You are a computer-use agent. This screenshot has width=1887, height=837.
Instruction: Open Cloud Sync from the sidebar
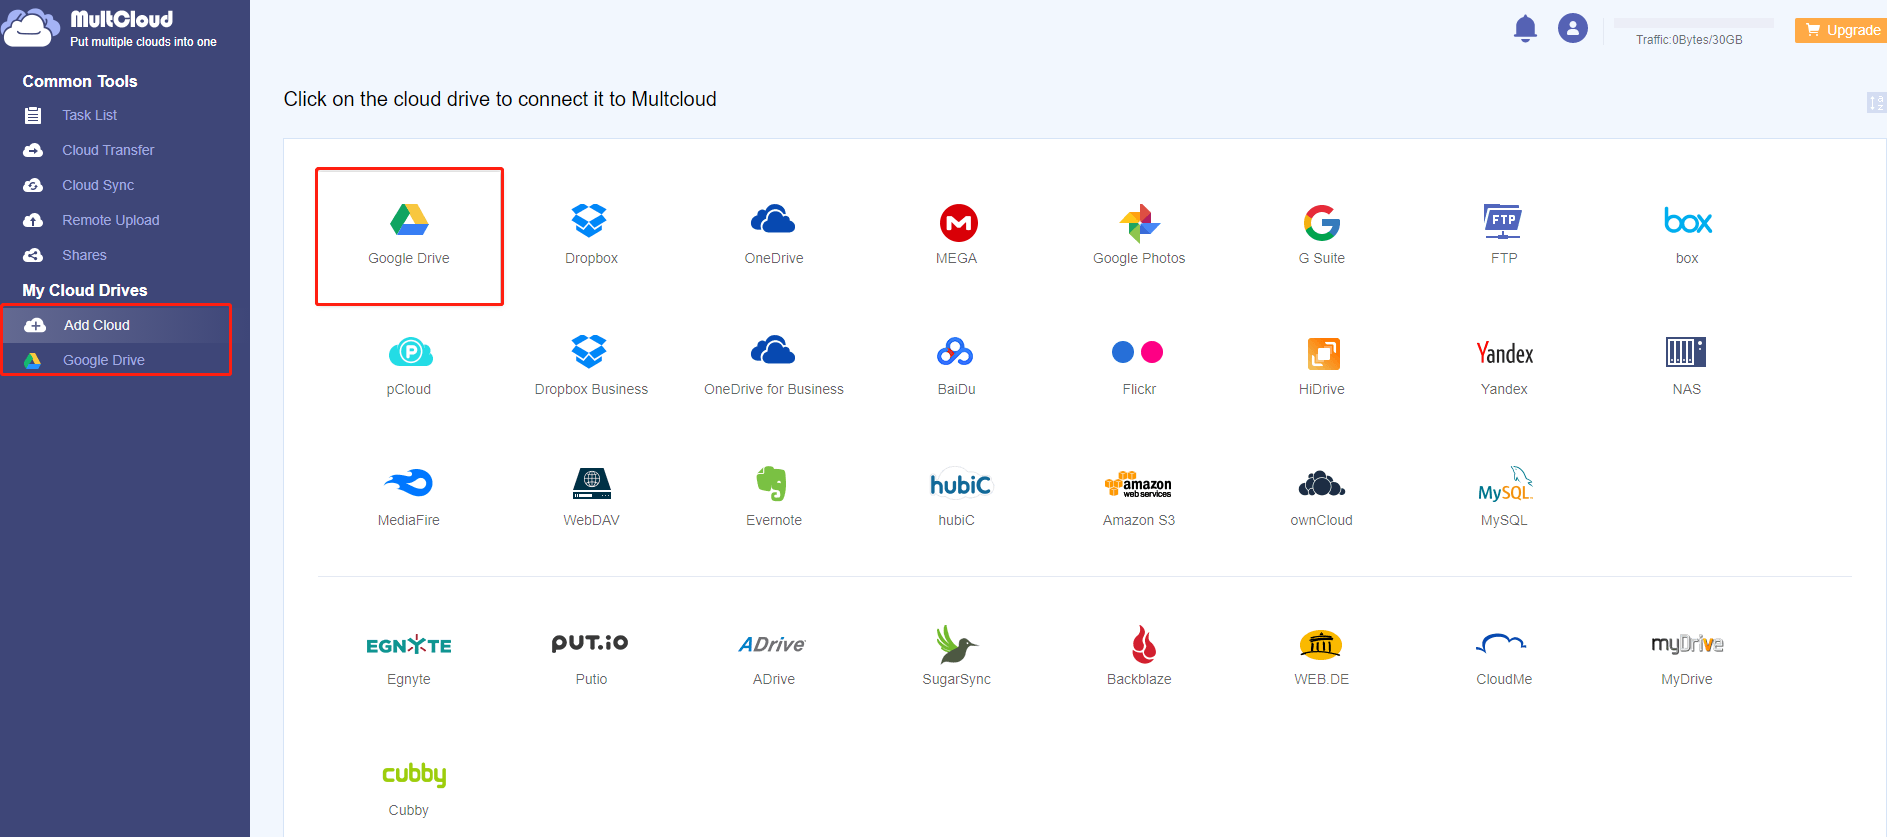[97, 185]
